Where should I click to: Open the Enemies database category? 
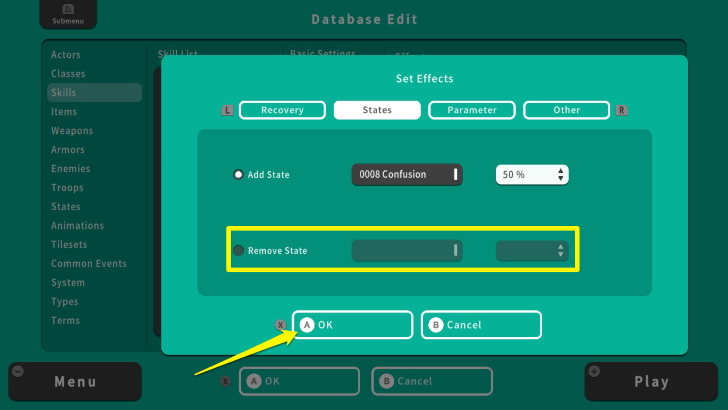[71, 169]
